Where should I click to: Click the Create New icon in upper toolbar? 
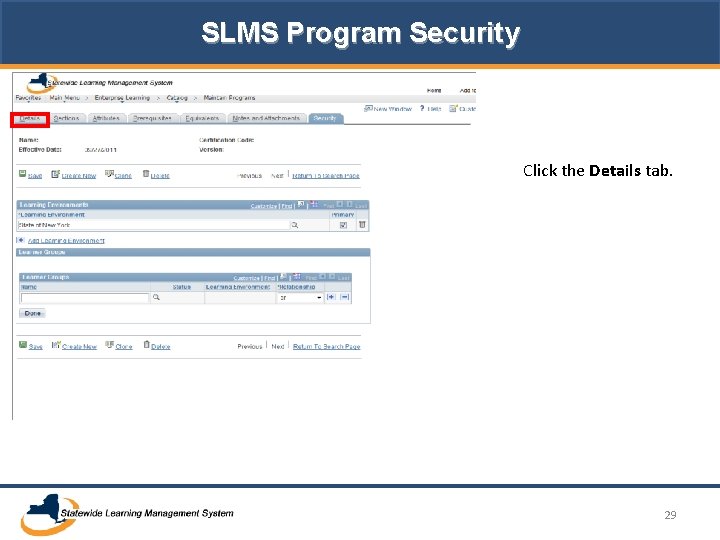[x=56, y=174]
